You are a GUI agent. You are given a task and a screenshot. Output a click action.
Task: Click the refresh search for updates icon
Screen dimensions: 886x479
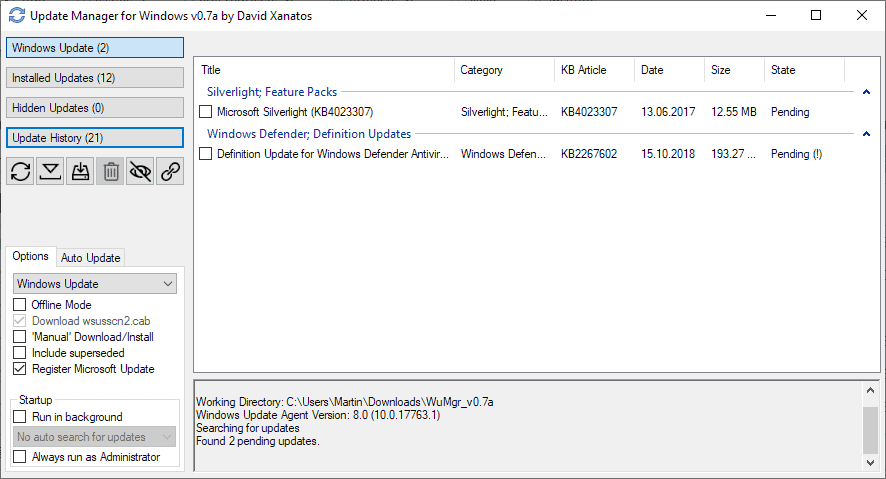pos(20,171)
